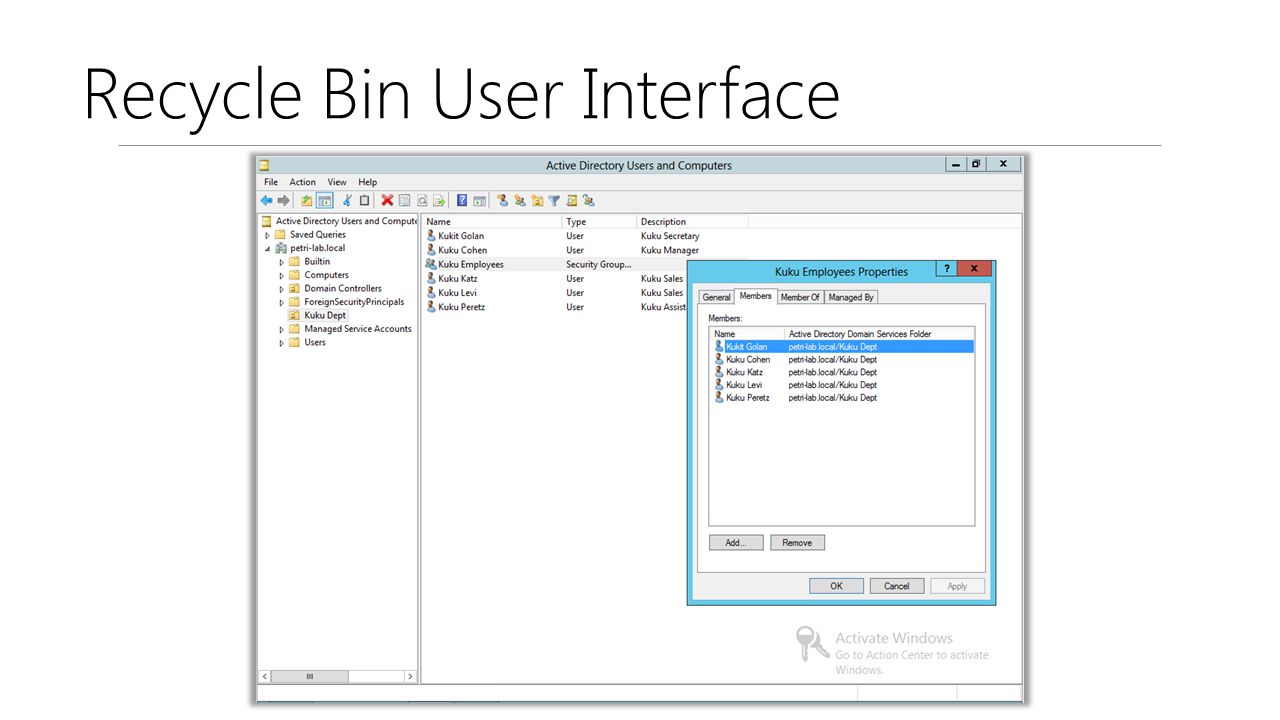Click the Export List toolbar icon

pos(439,200)
